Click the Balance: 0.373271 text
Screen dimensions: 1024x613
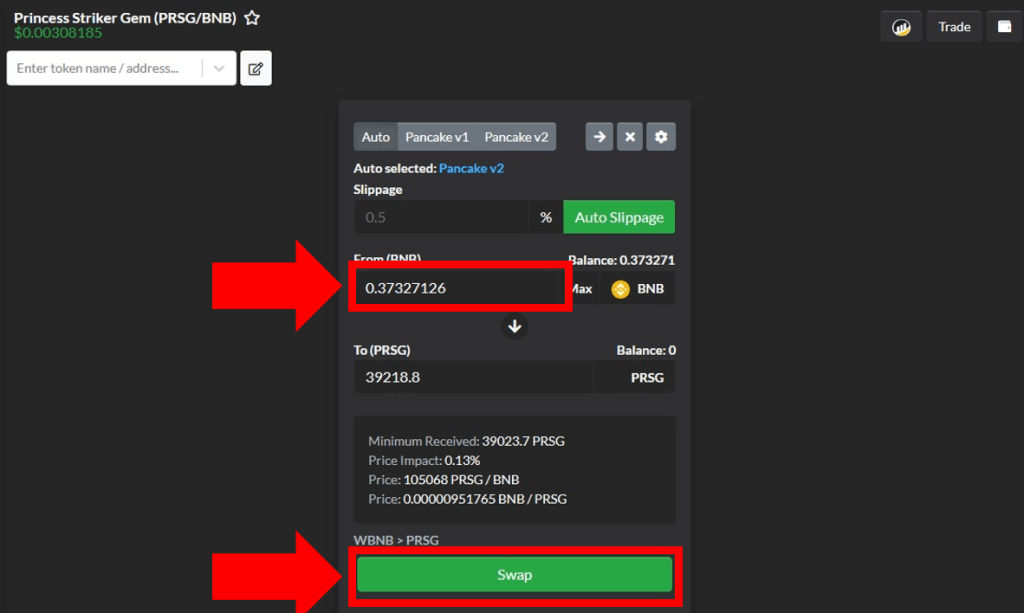[x=621, y=260]
